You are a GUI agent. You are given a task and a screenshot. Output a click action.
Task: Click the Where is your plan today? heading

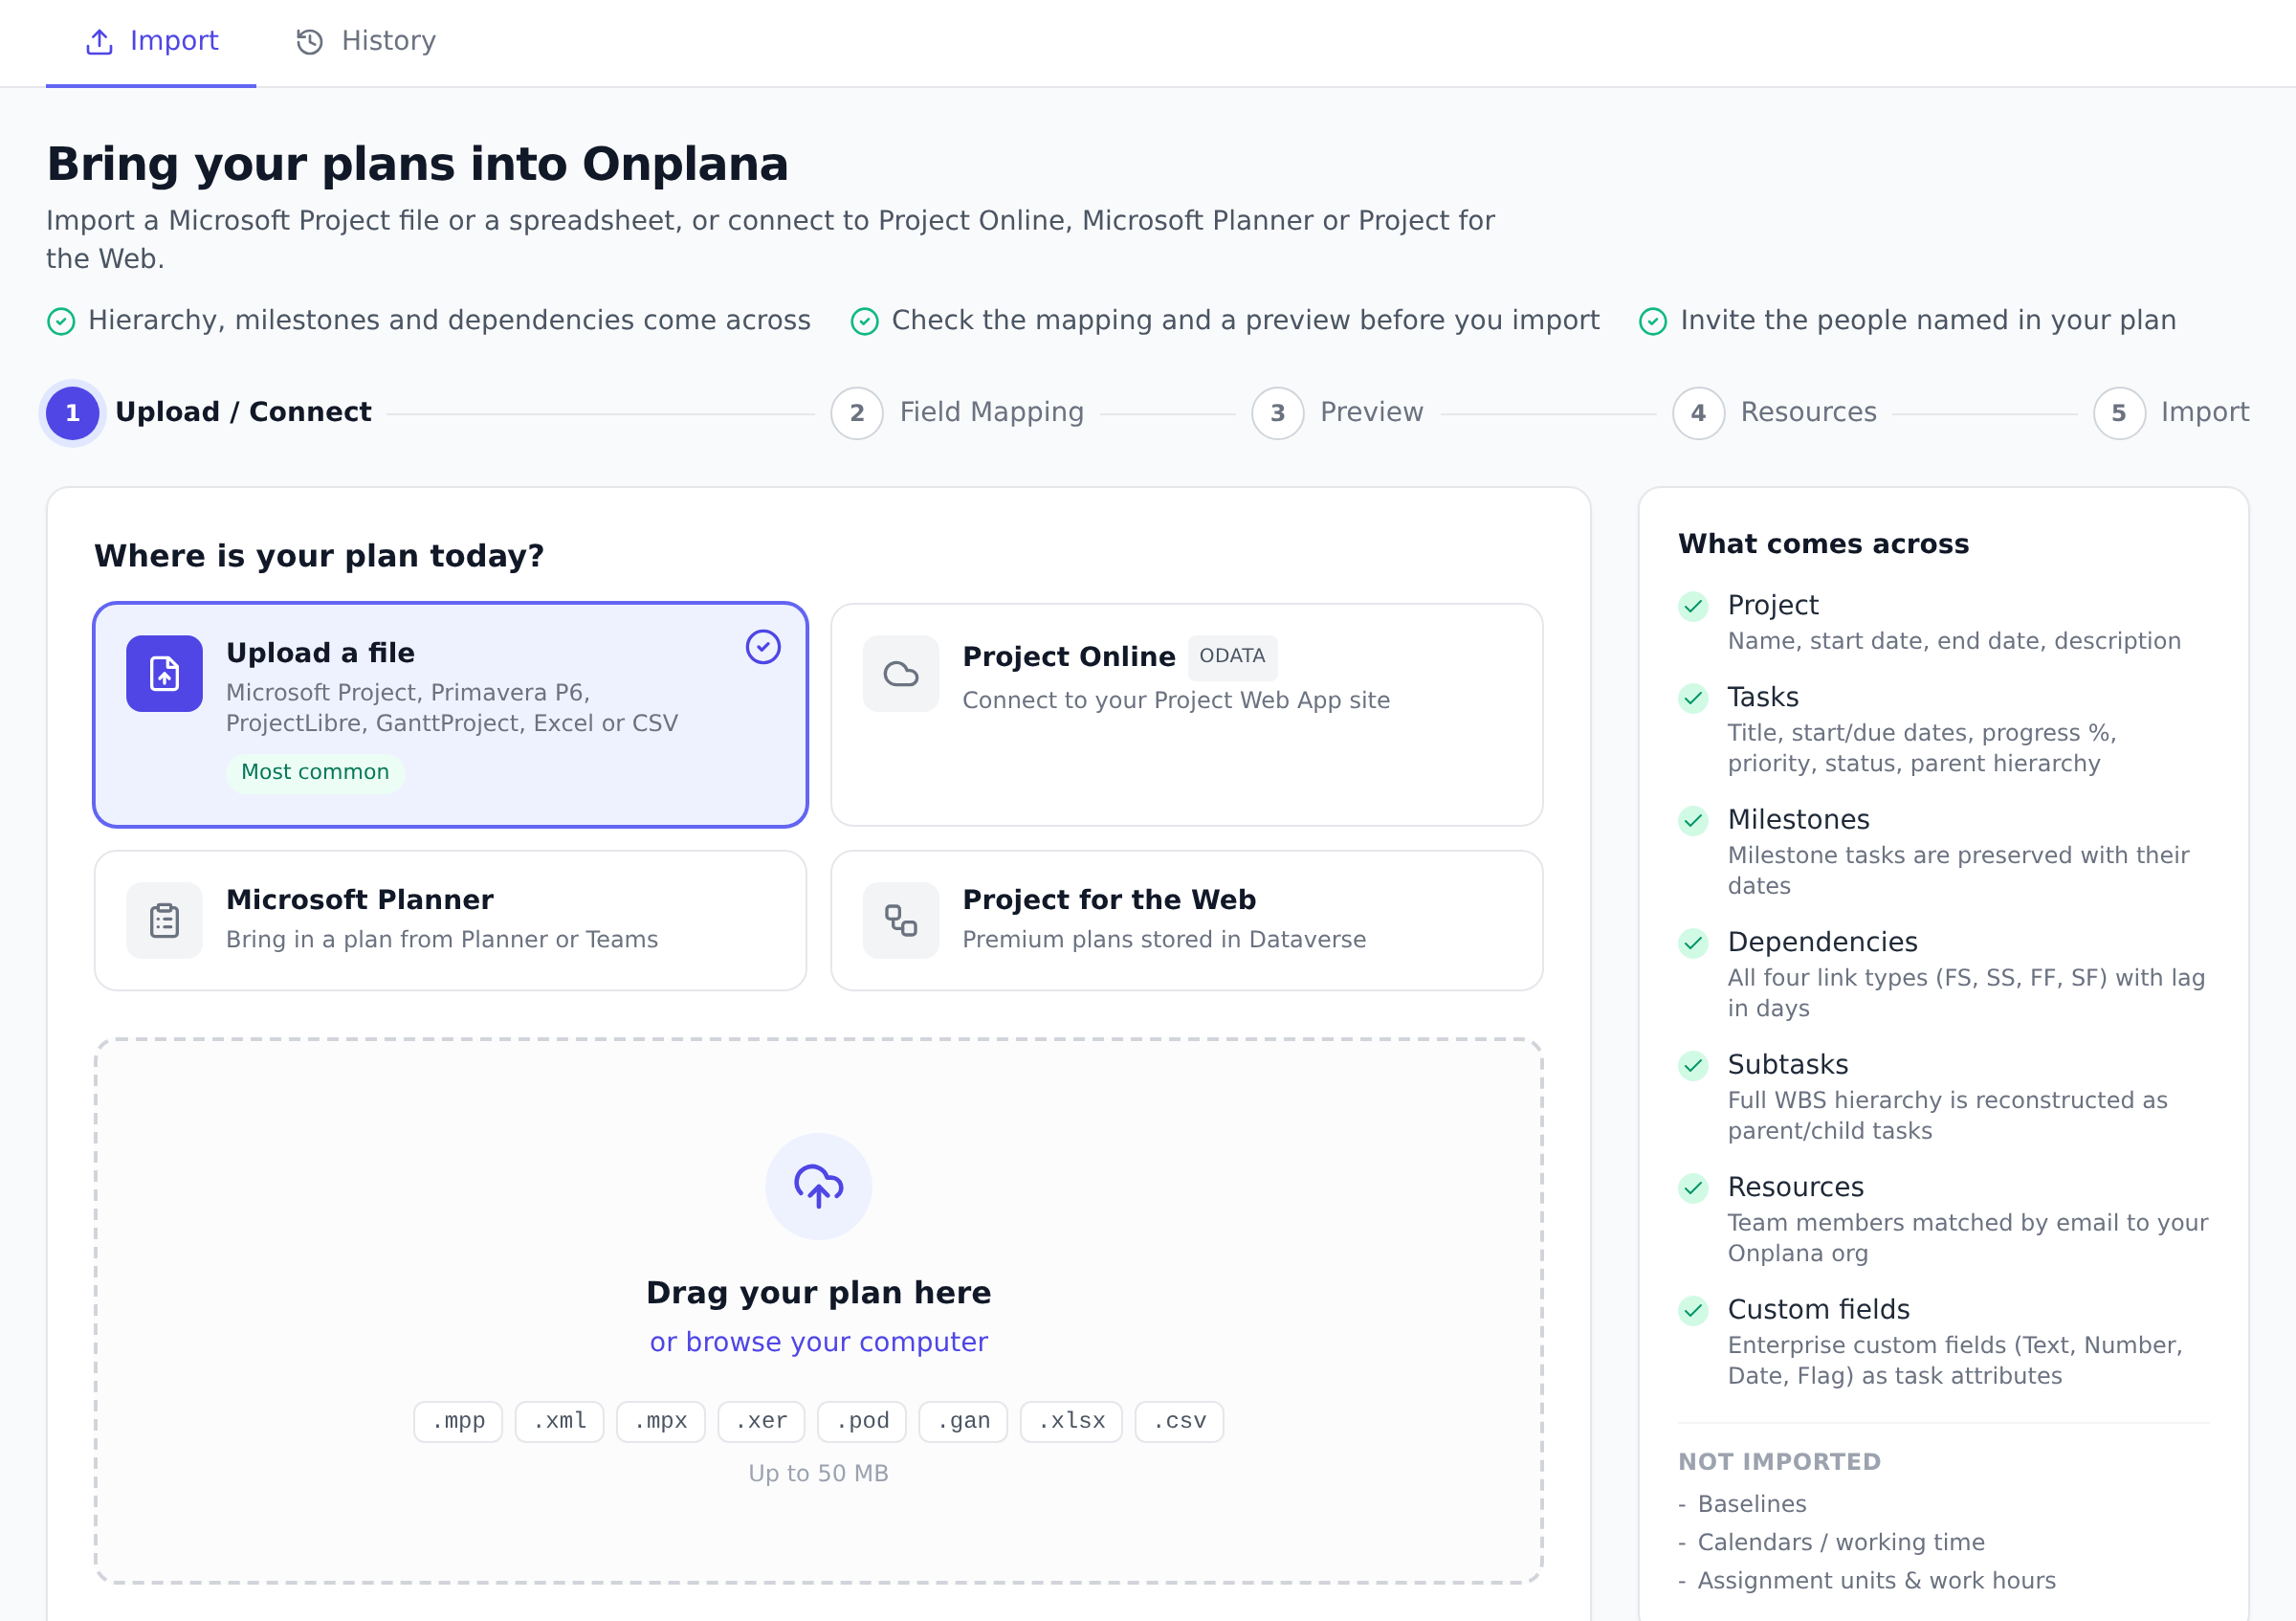[319, 556]
